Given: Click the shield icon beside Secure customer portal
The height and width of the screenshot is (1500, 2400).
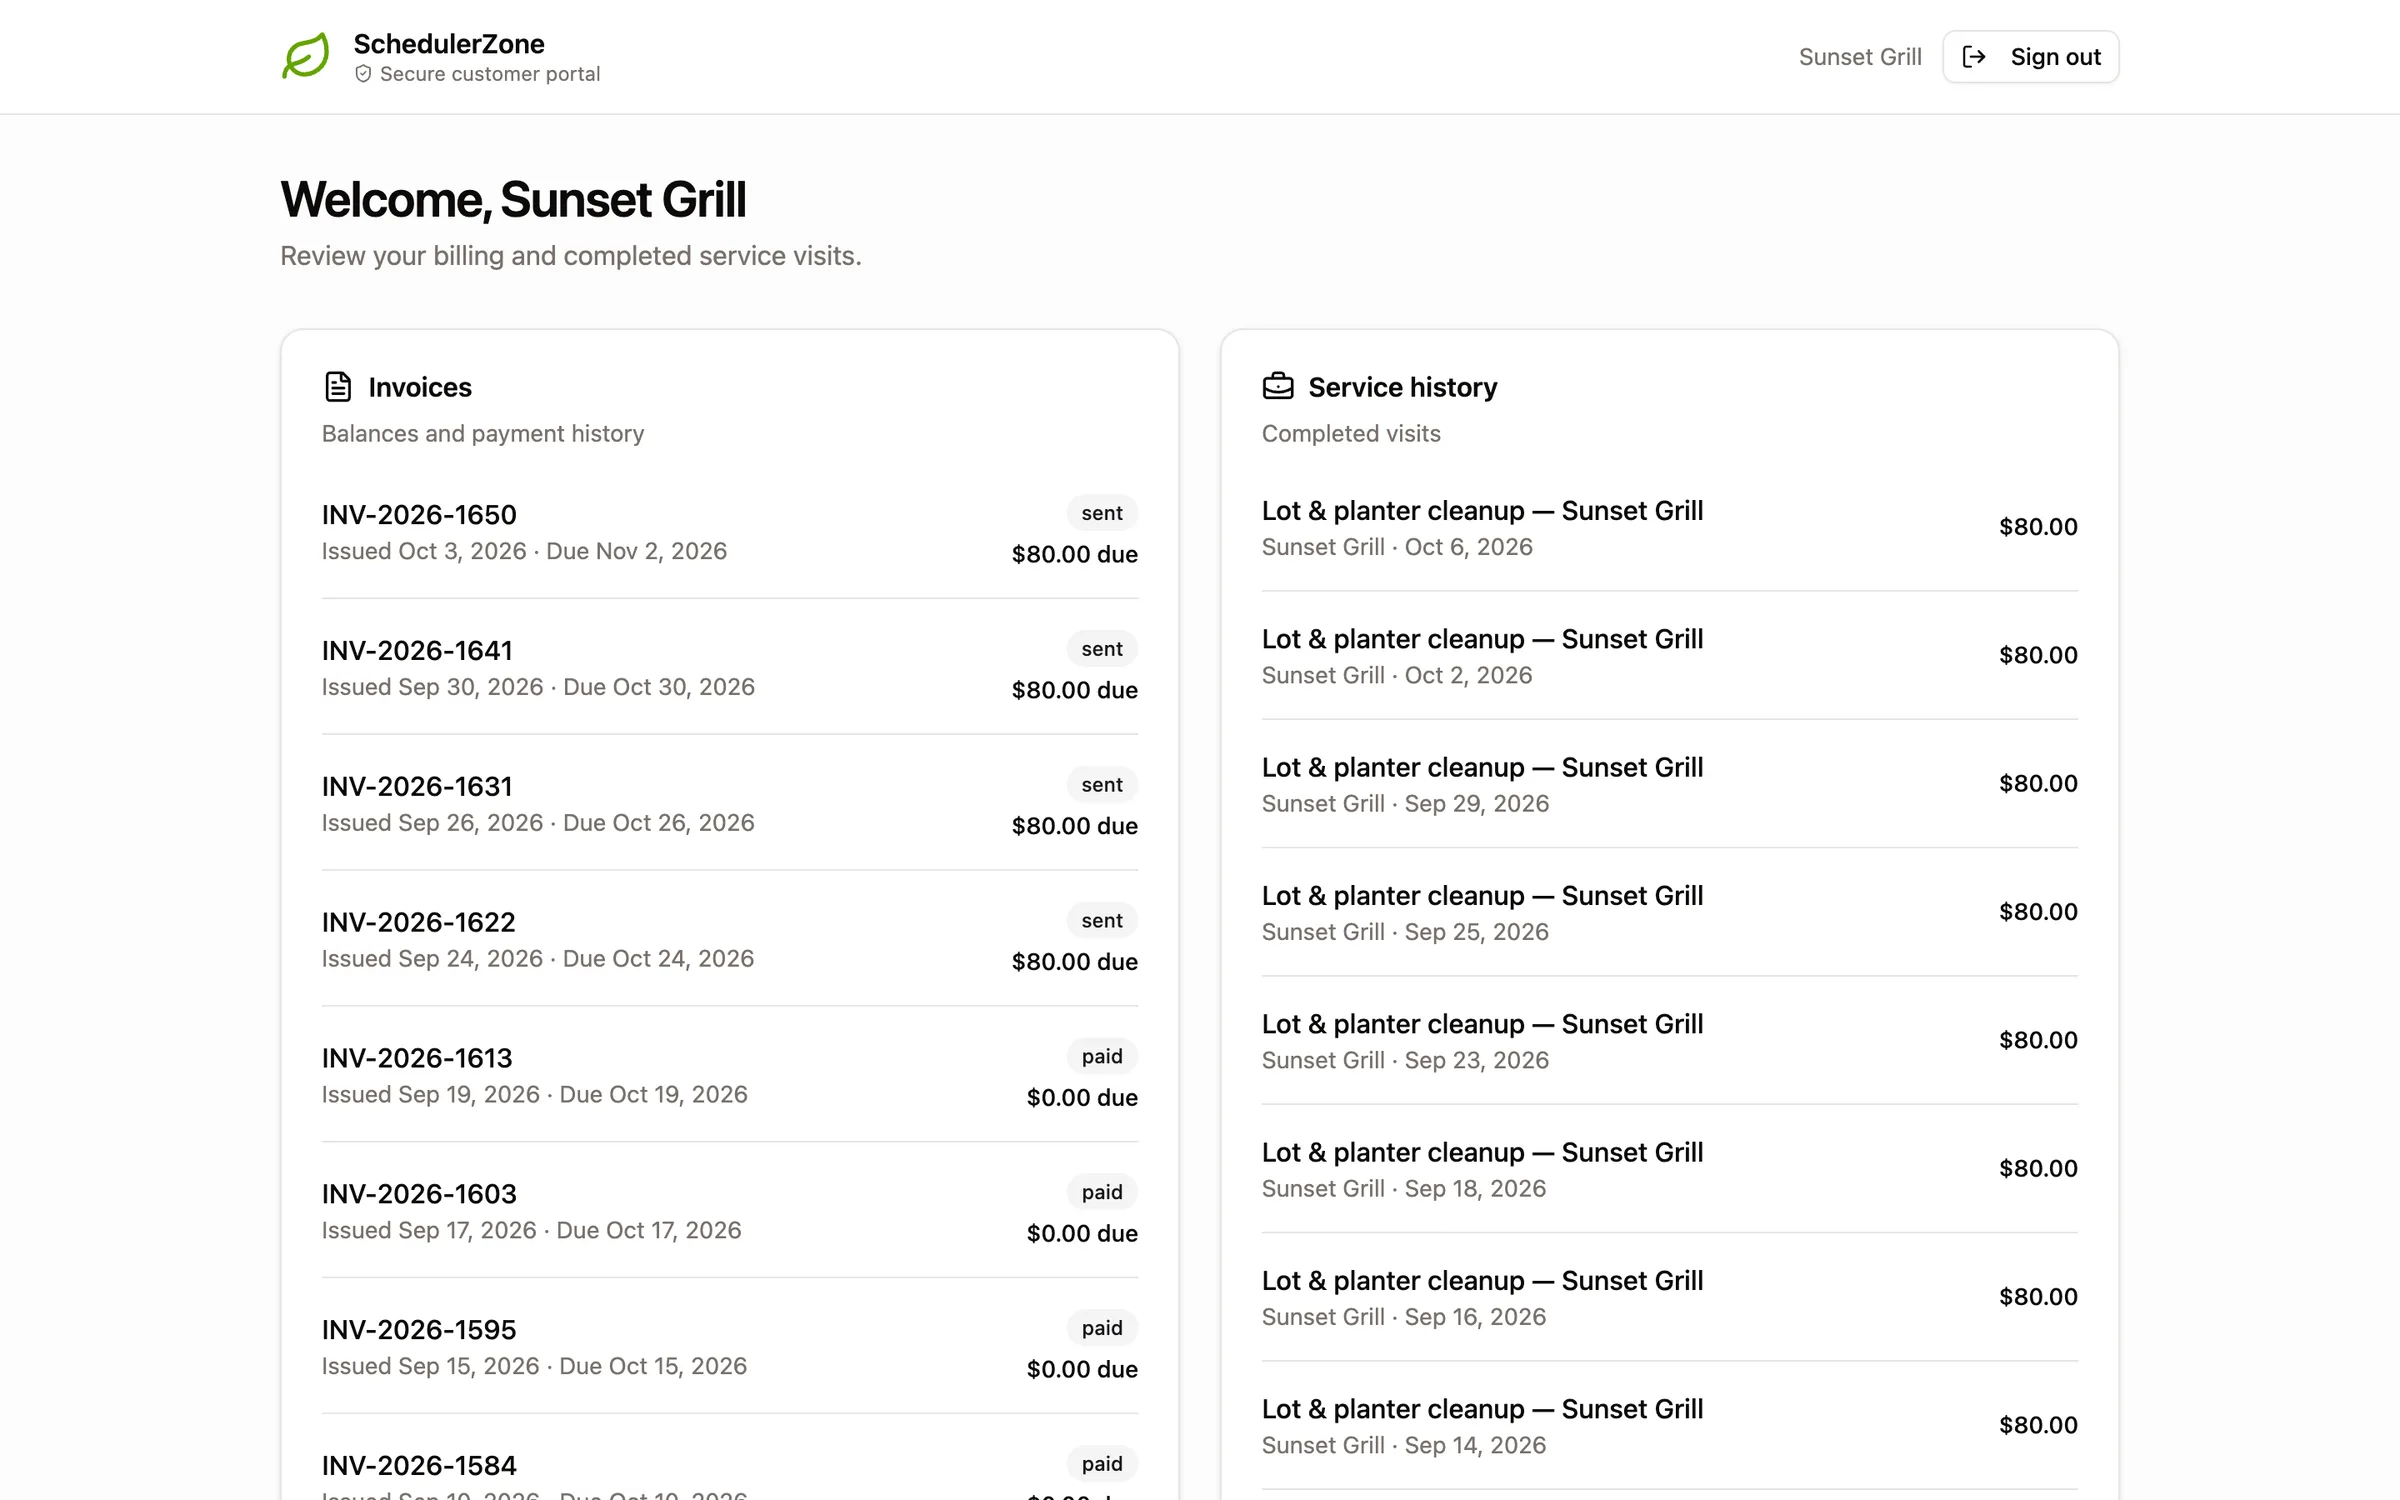Looking at the screenshot, I should (363, 74).
